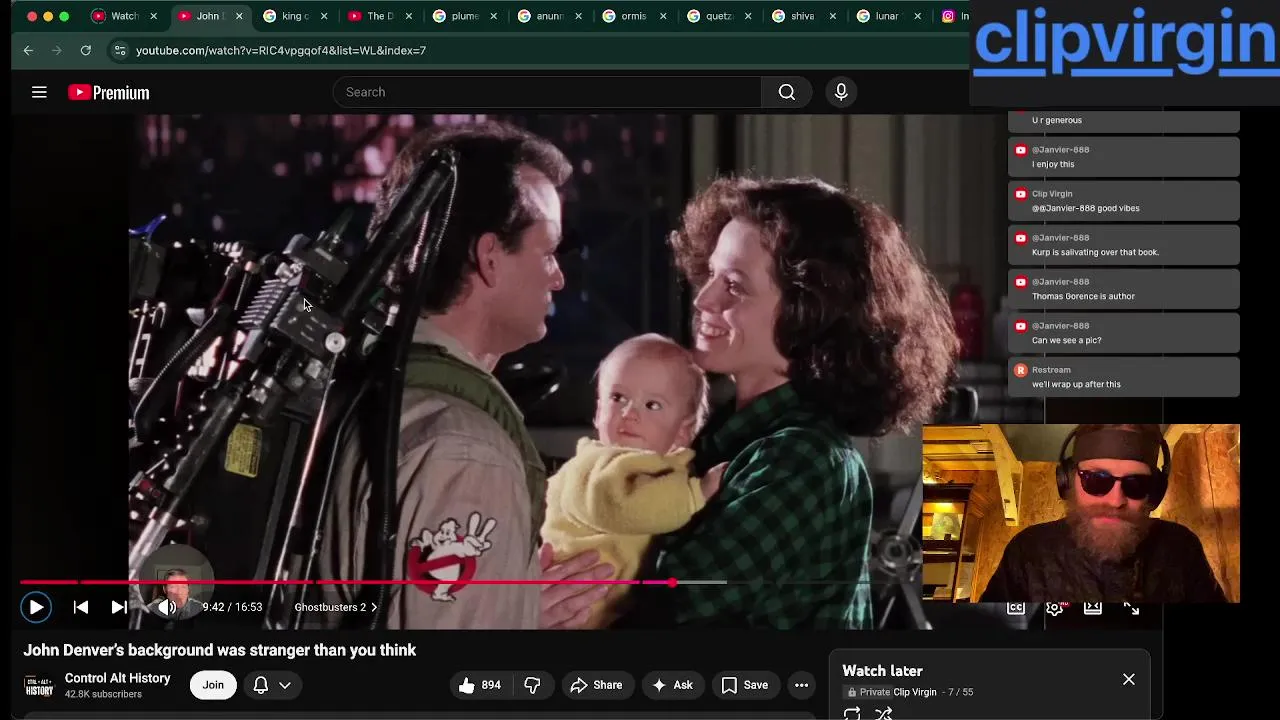This screenshot has width=1280, height=720.
Task: Expand the notification bell dropdown
Action: pos(272,685)
